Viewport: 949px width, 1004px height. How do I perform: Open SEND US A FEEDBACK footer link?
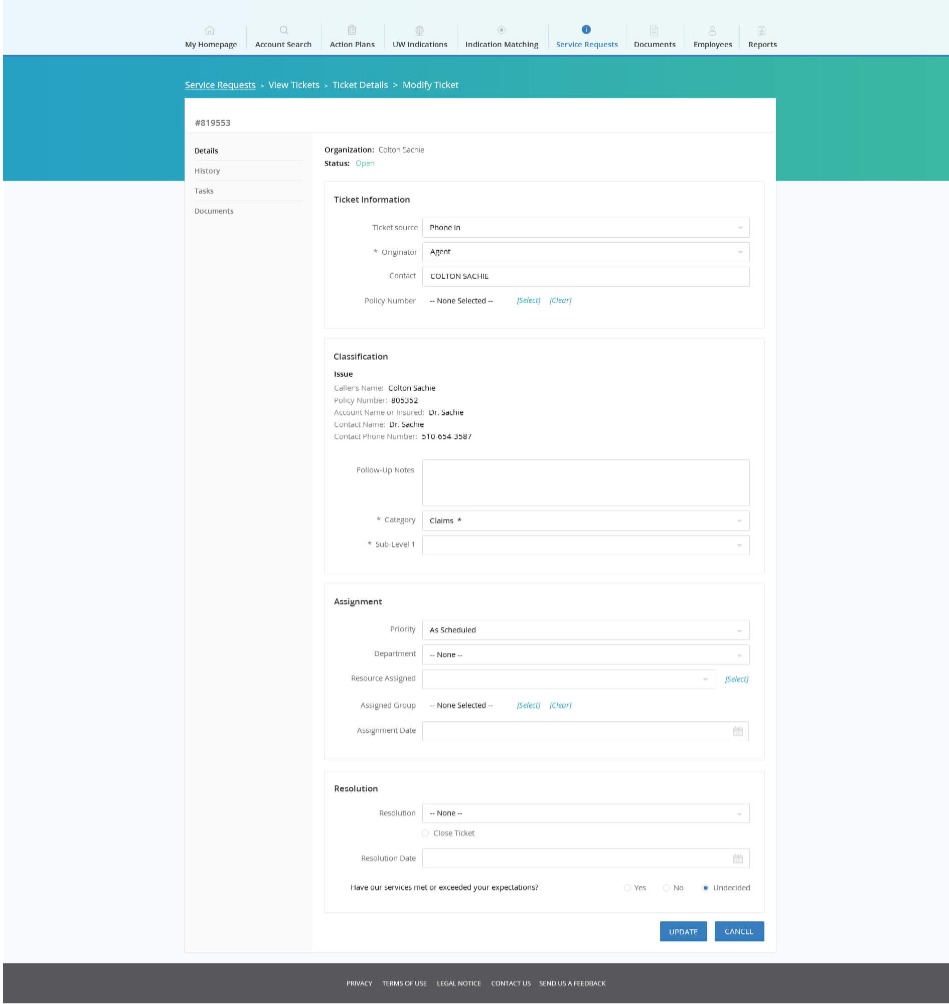click(572, 984)
